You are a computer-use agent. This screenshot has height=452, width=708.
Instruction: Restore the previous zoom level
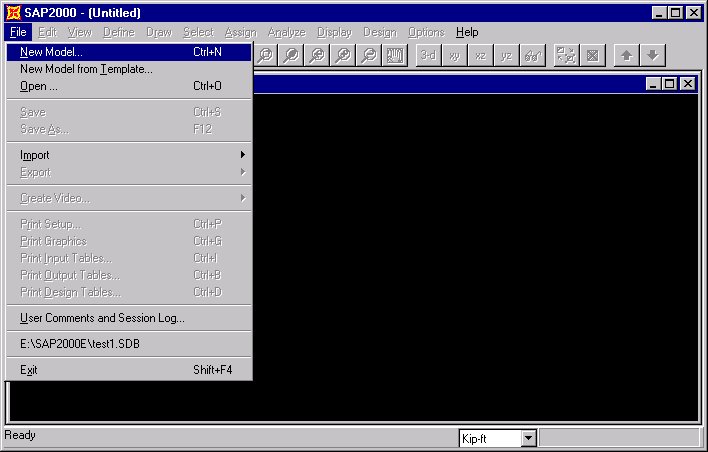pyautogui.click(x=317, y=55)
